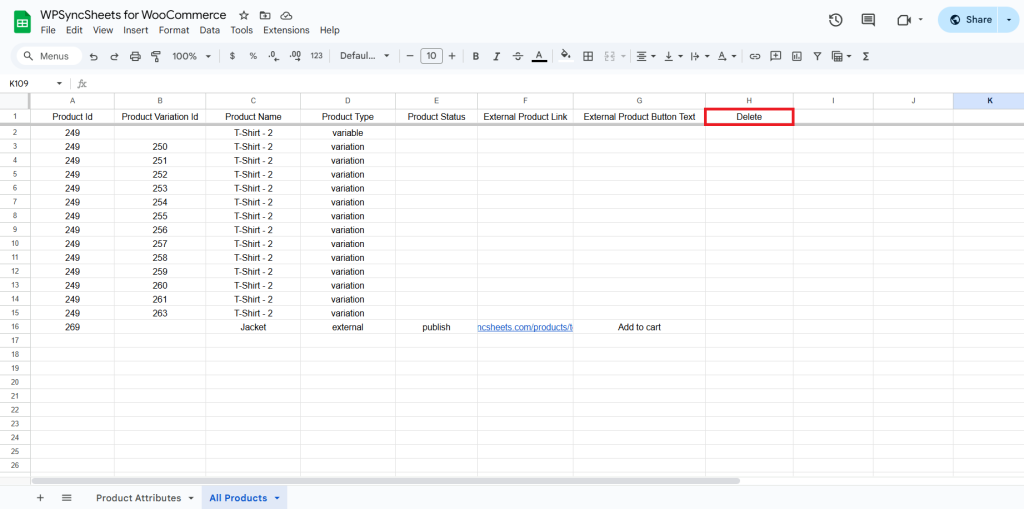Open the All Products tab arrow

(277, 498)
